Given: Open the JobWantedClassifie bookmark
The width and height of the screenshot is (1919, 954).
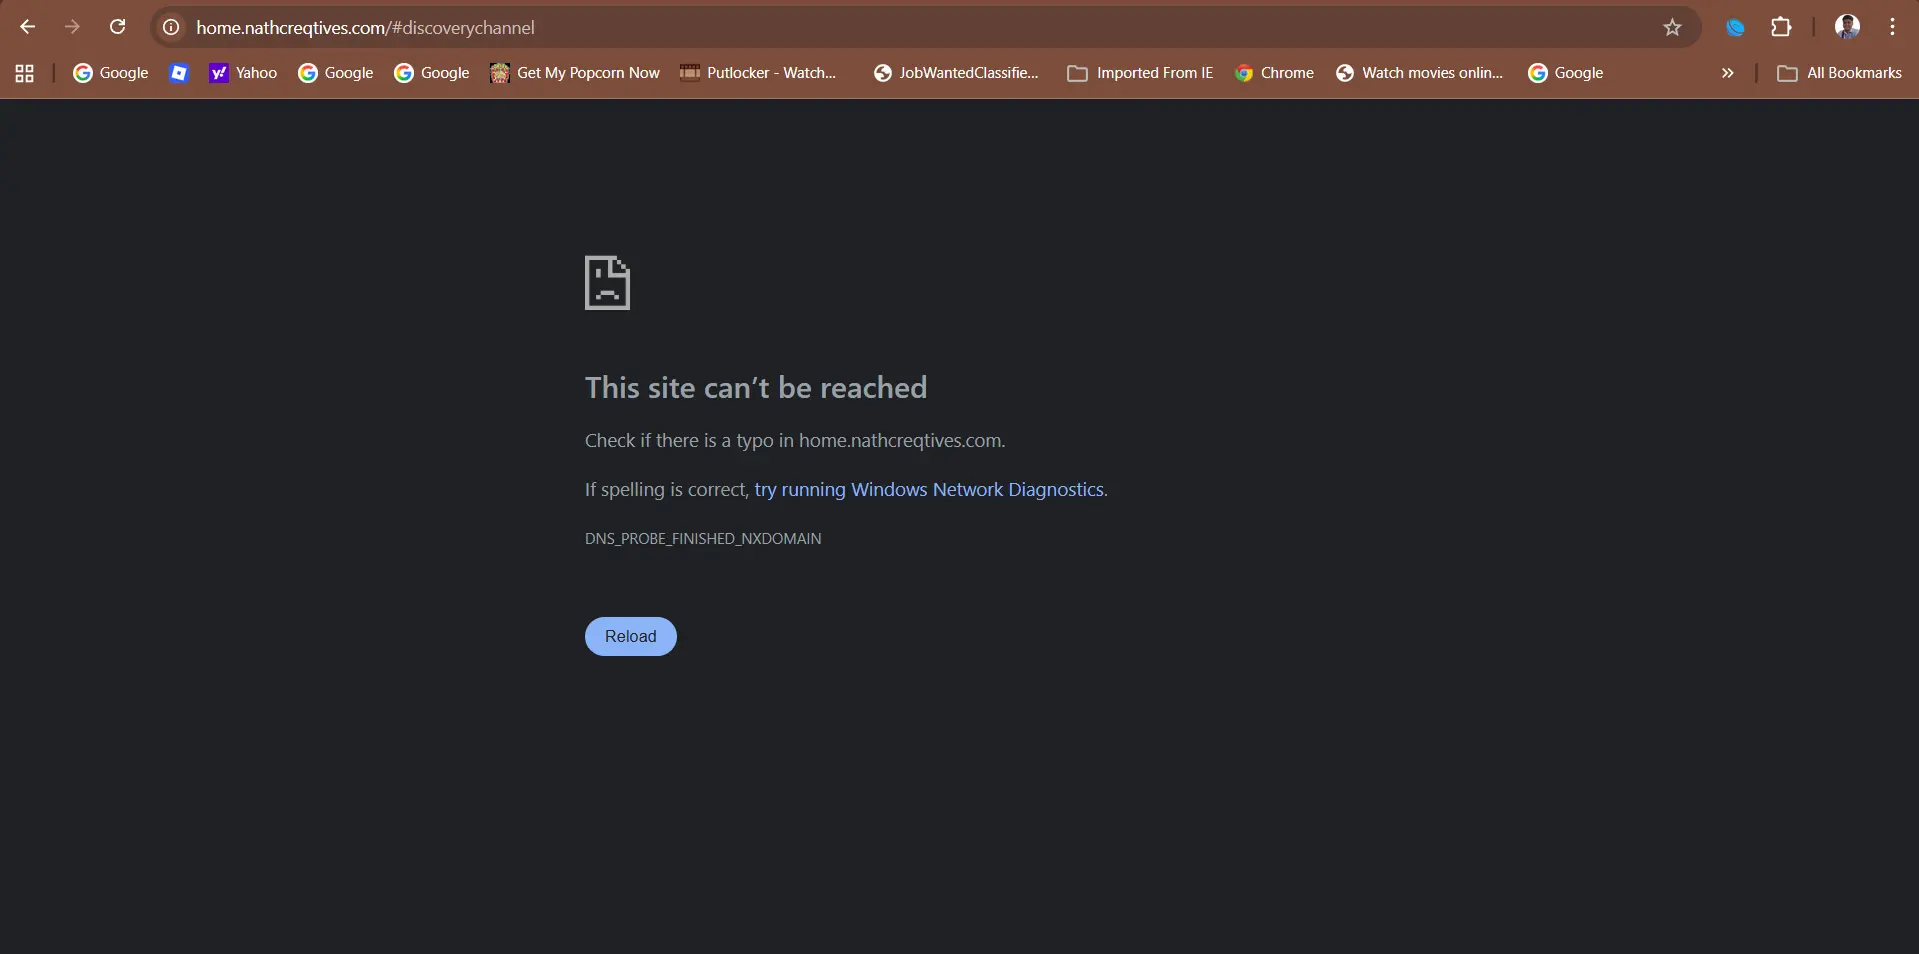Looking at the screenshot, I should pos(956,73).
